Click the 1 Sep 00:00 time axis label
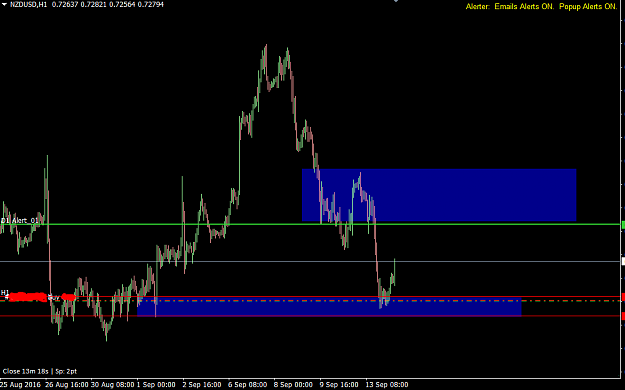625x390 pixels. (156, 385)
